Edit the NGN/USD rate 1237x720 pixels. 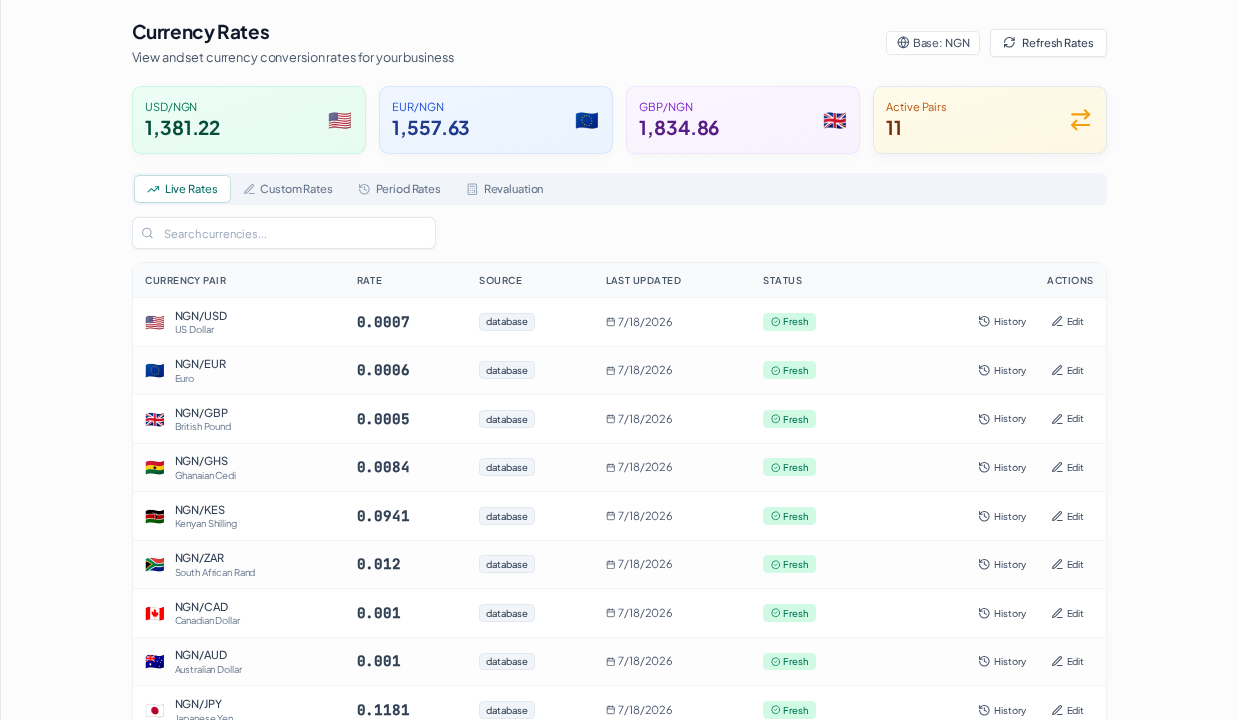tap(1067, 322)
